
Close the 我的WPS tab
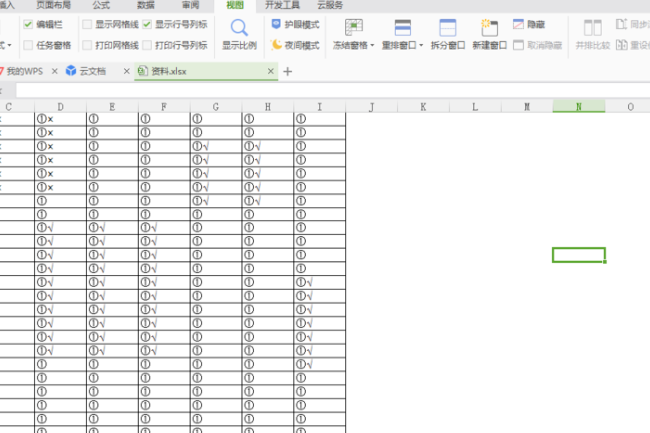(x=54, y=71)
